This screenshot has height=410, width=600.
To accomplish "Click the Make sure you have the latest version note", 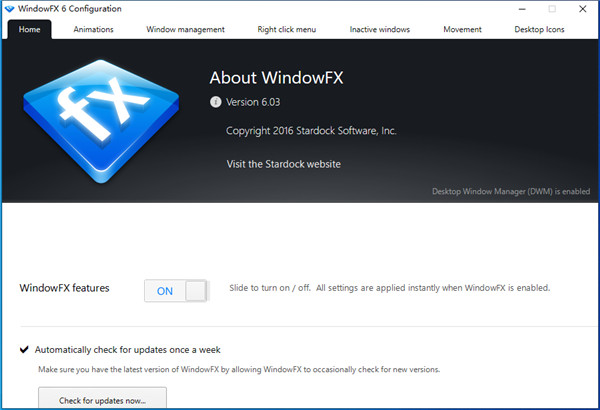I will pos(239,369).
